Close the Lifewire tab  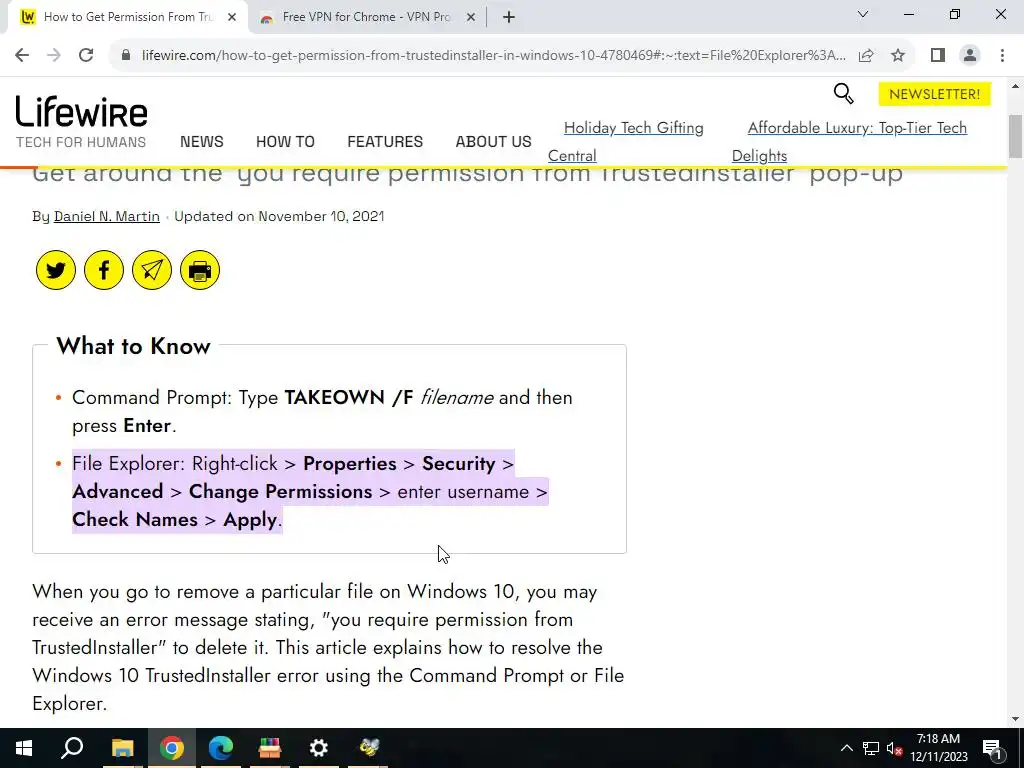232,17
